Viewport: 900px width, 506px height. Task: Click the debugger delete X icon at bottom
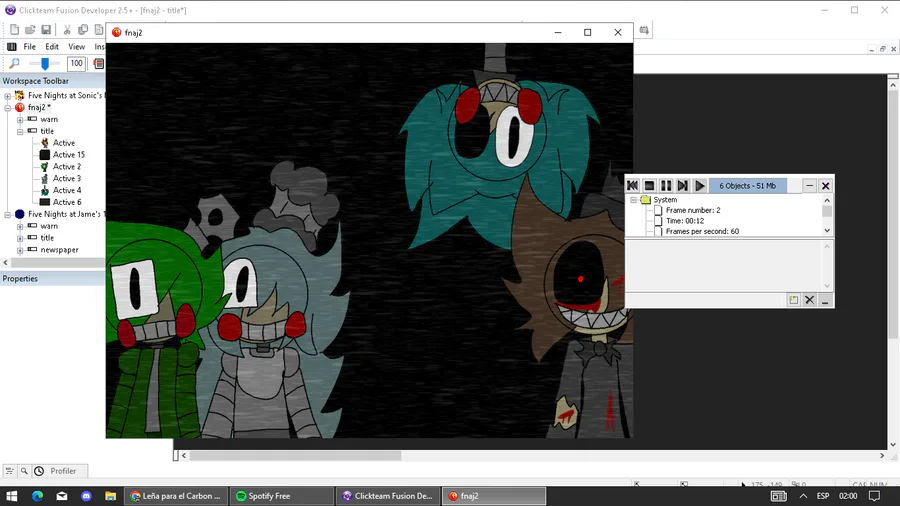tap(809, 299)
